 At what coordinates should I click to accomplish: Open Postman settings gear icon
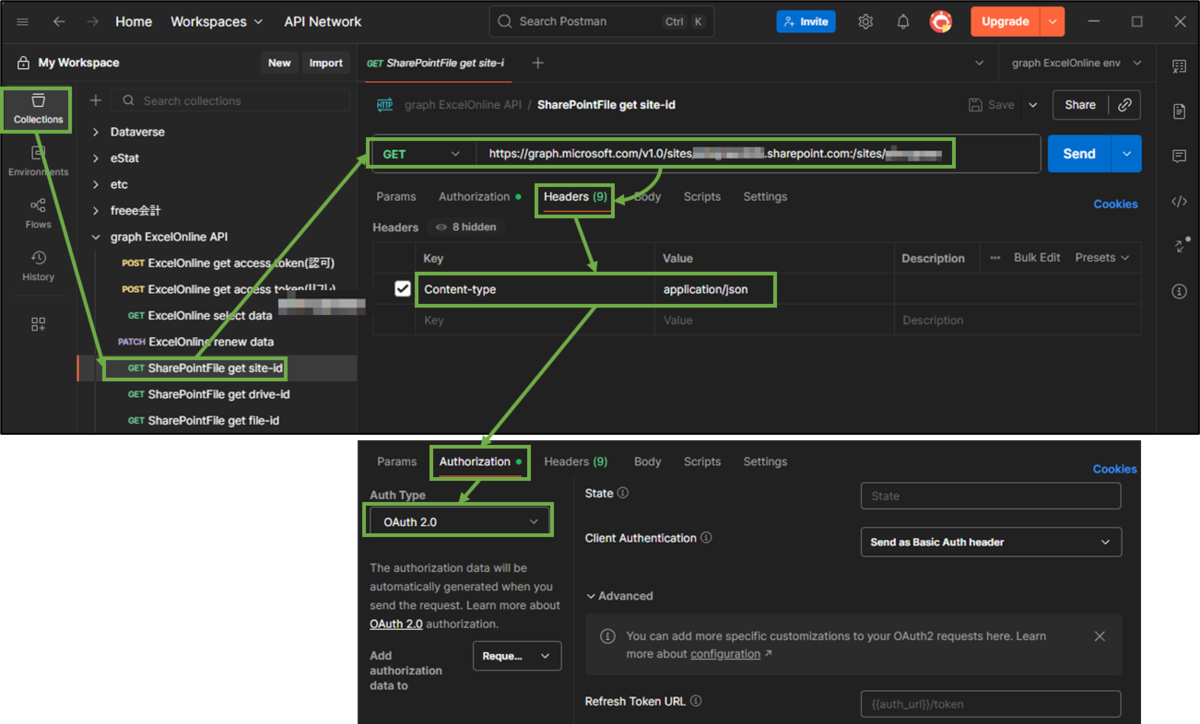pyautogui.click(x=866, y=22)
